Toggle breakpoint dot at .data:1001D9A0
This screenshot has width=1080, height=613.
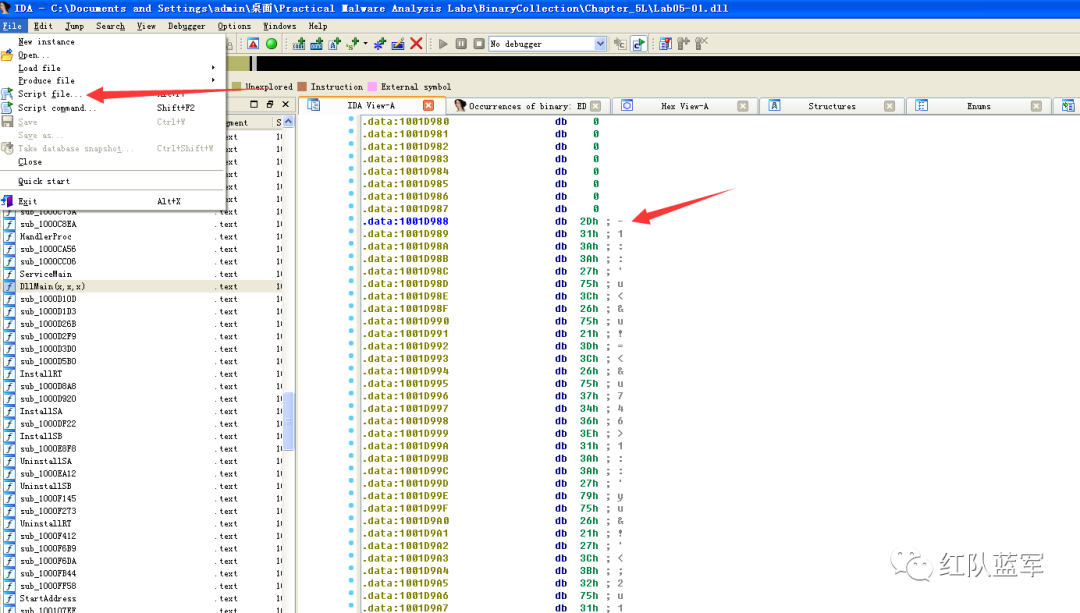[x=351, y=519]
